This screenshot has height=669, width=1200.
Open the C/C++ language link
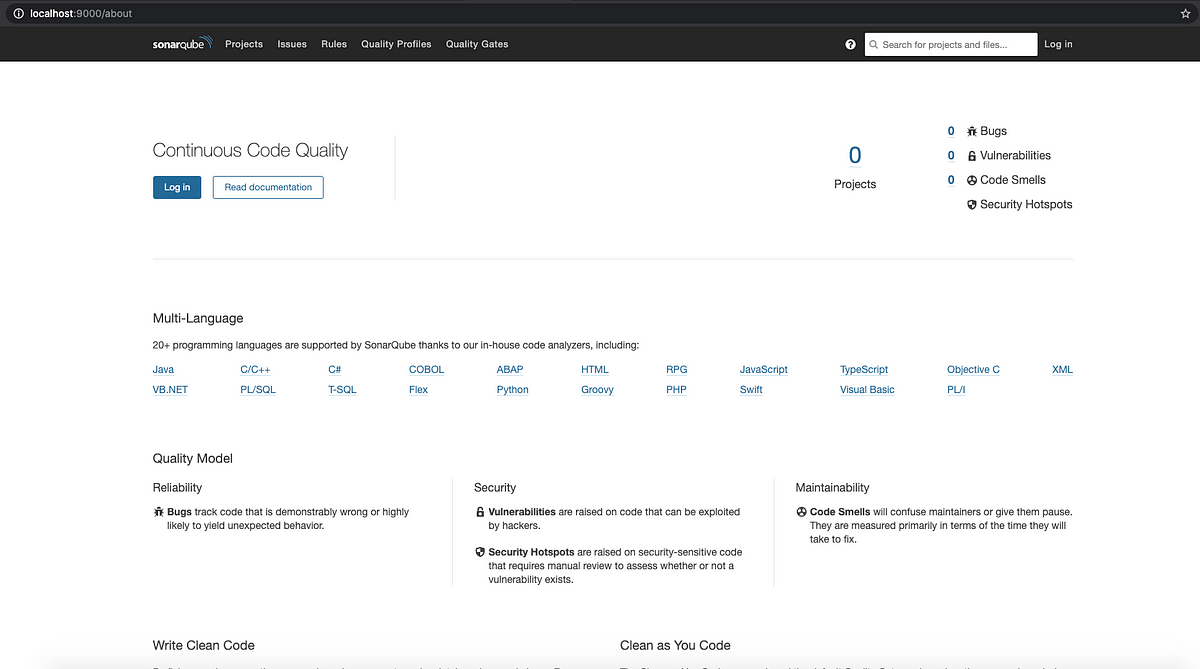pos(255,370)
